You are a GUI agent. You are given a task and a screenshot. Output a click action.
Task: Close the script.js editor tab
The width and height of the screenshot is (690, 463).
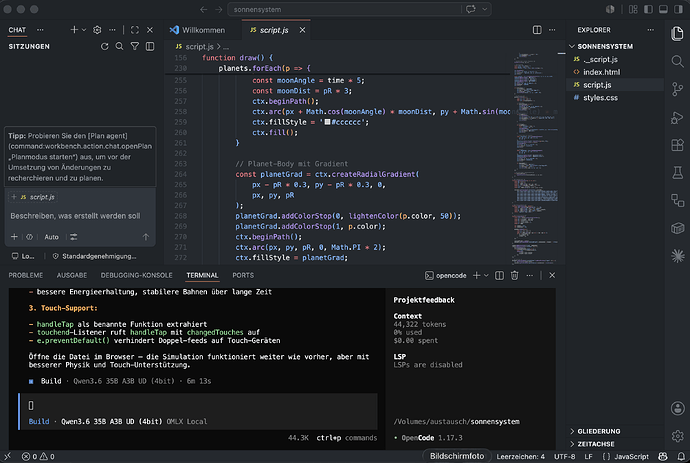pyautogui.click(x=302, y=30)
